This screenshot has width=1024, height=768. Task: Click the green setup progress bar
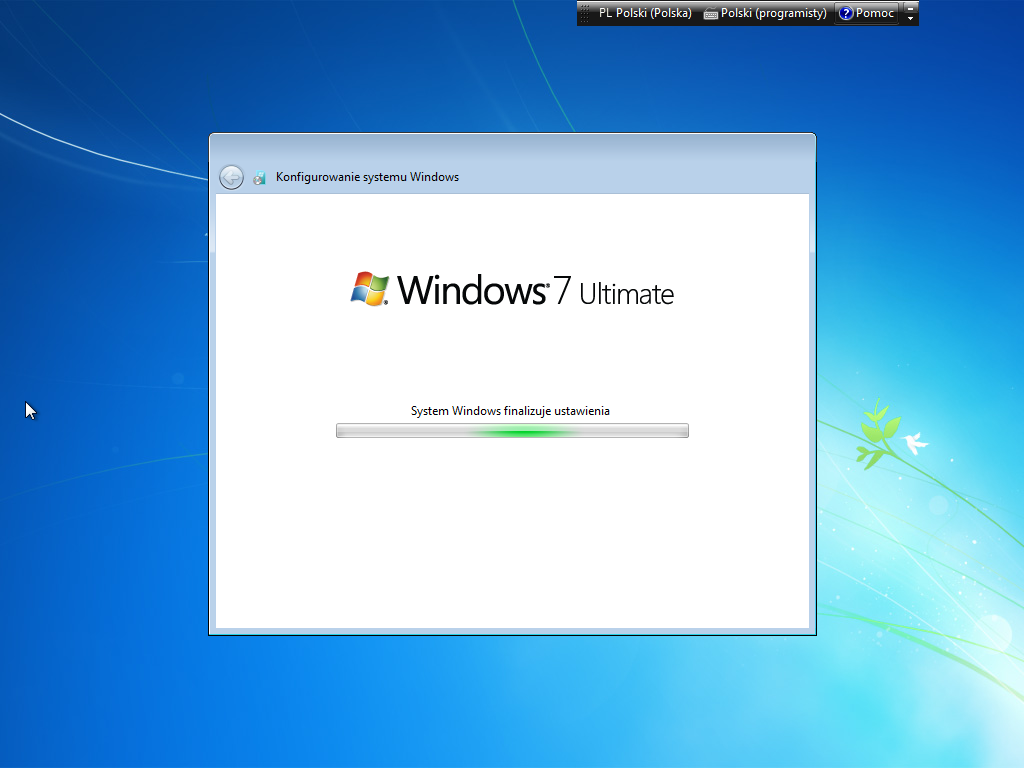(512, 430)
